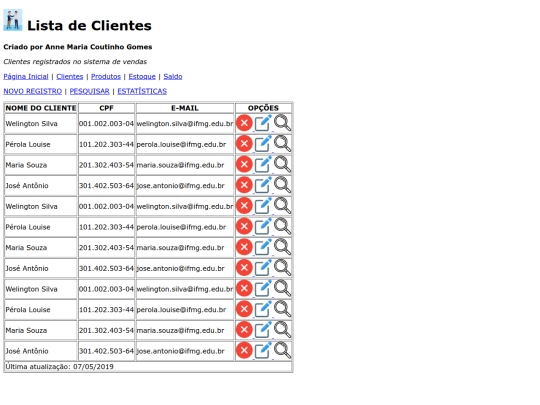540x405 pixels.
Task: Click the handshake logo beside Lista de Clientes
Action: pyautogui.click(x=13, y=20)
